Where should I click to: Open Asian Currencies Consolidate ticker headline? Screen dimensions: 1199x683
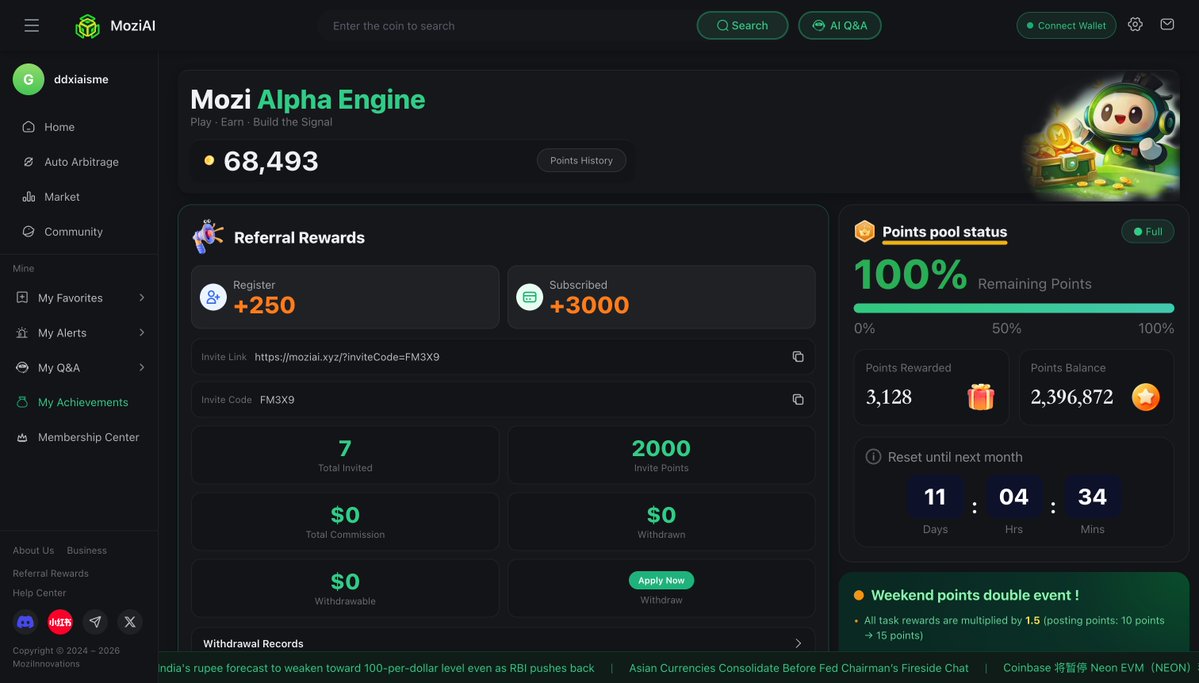click(798, 668)
